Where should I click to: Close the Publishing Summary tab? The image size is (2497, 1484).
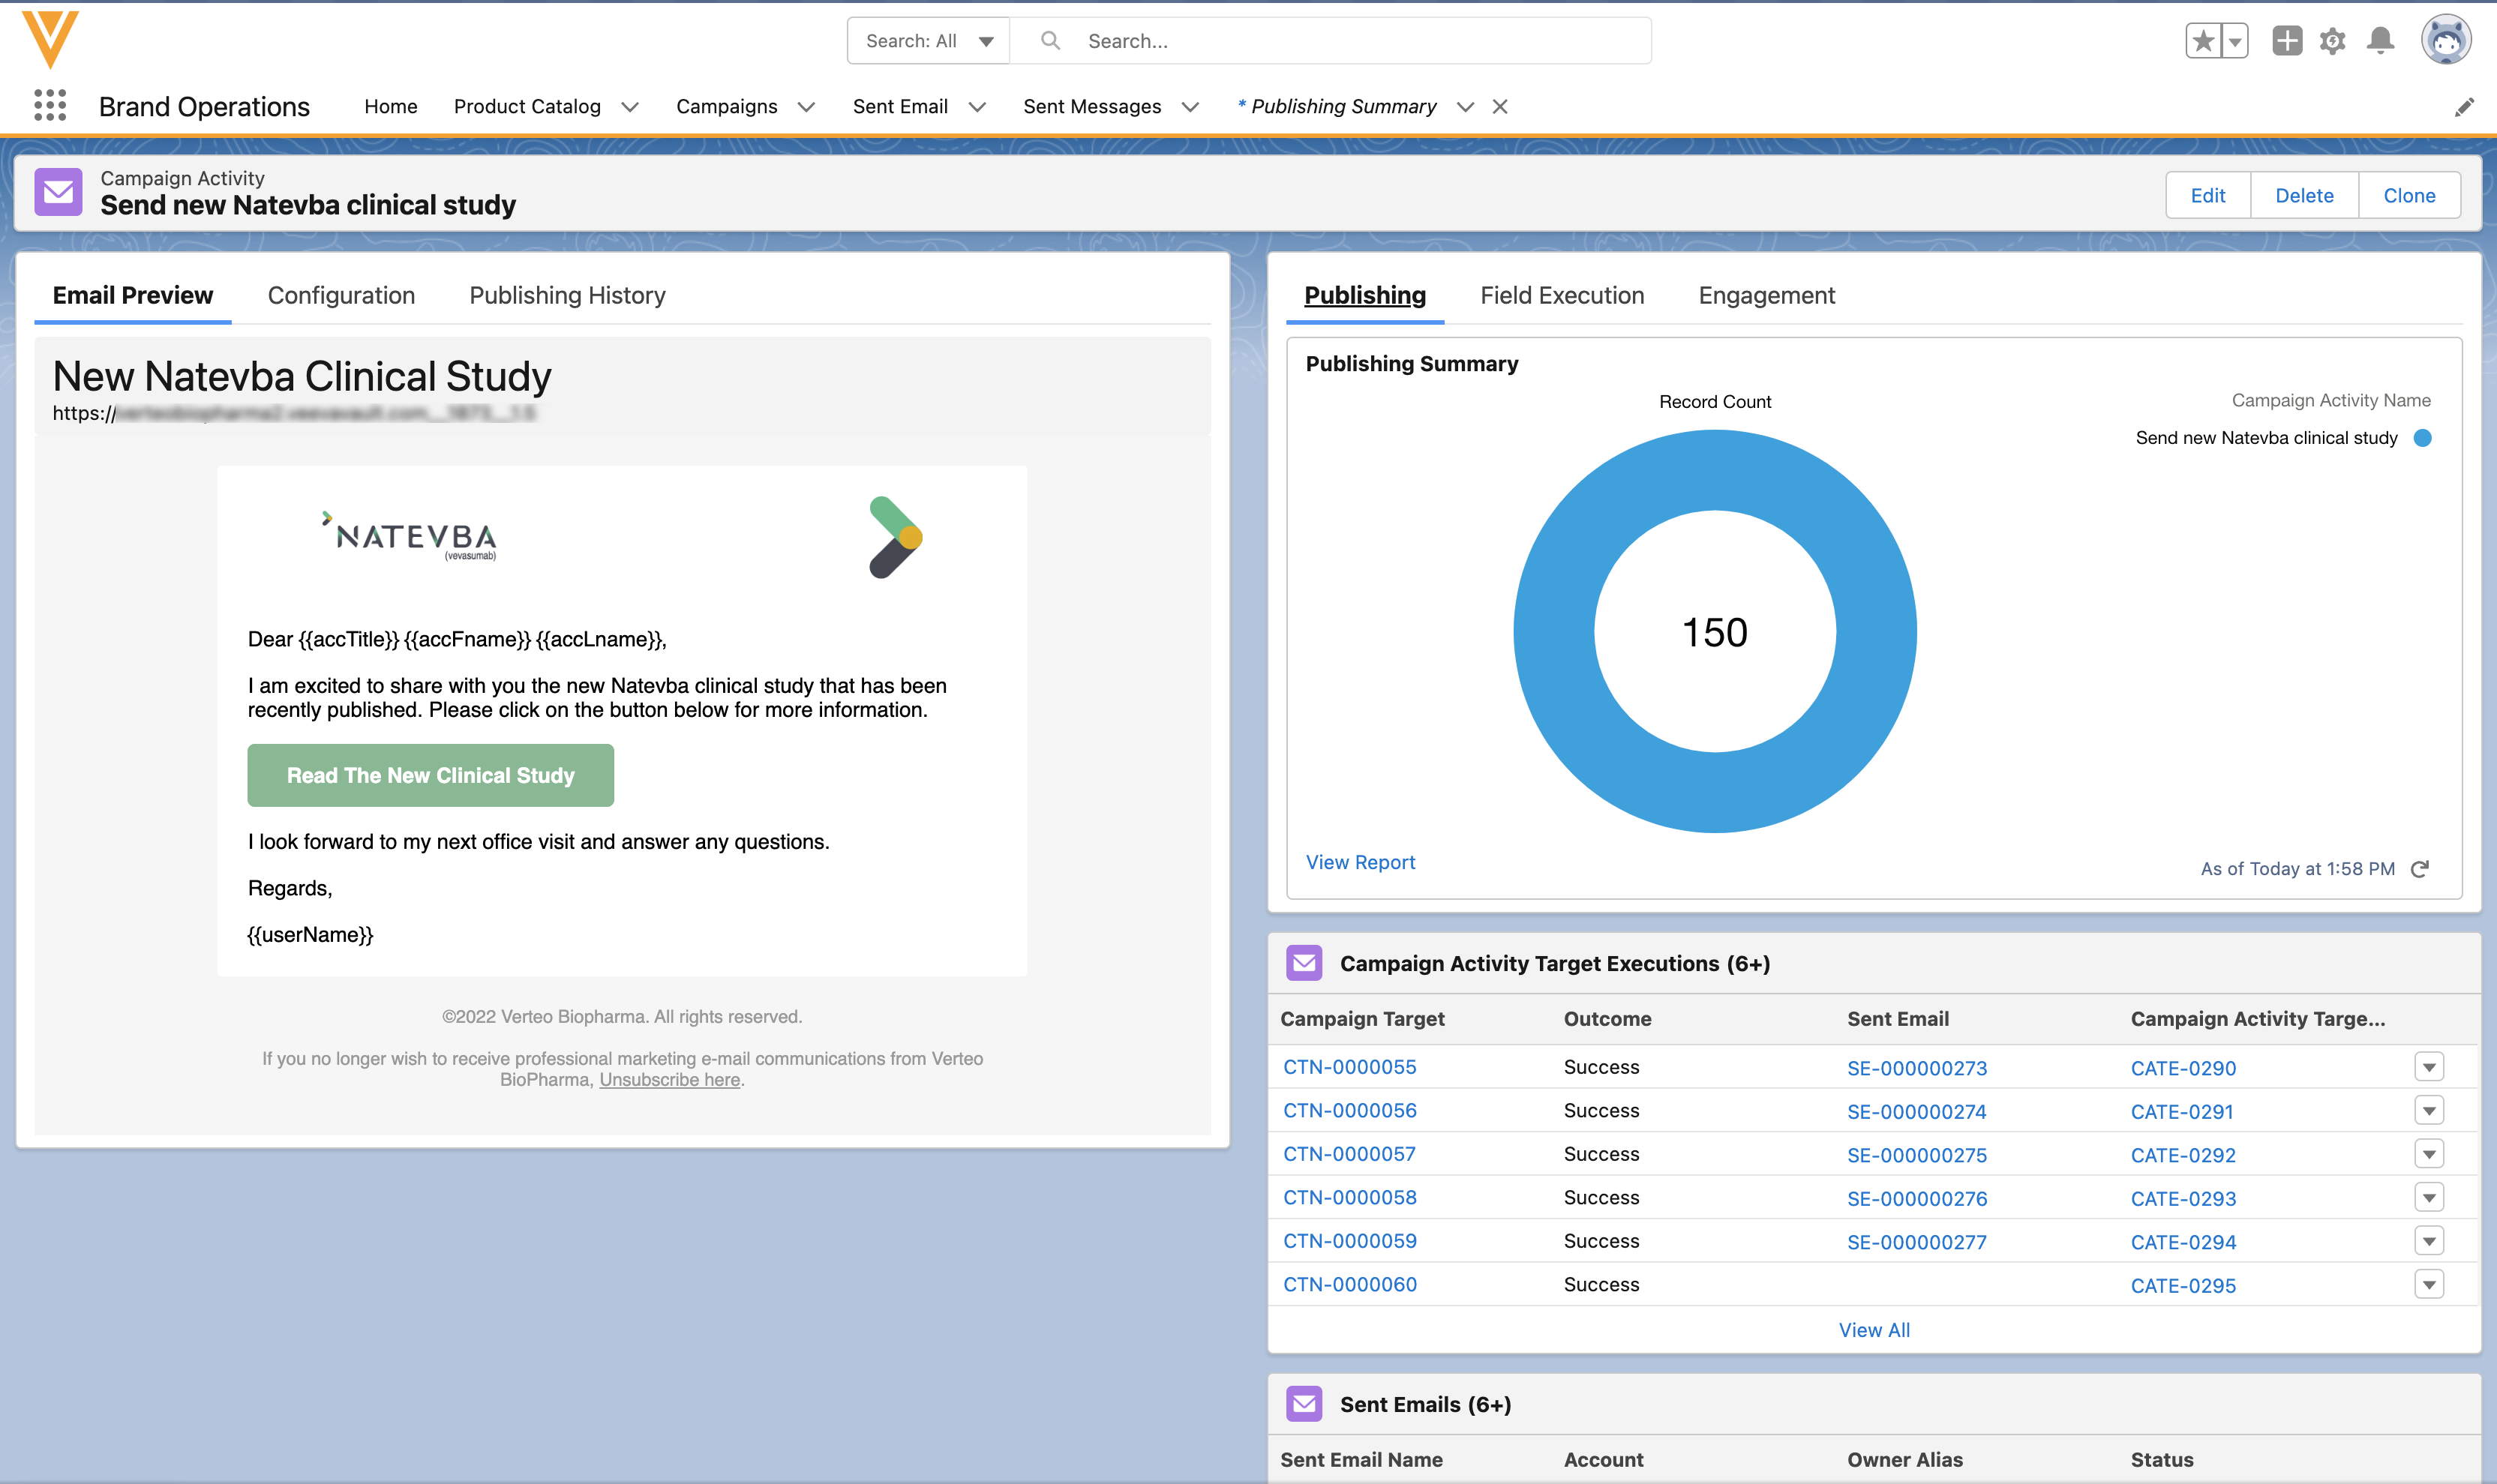[x=1500, y=107]
